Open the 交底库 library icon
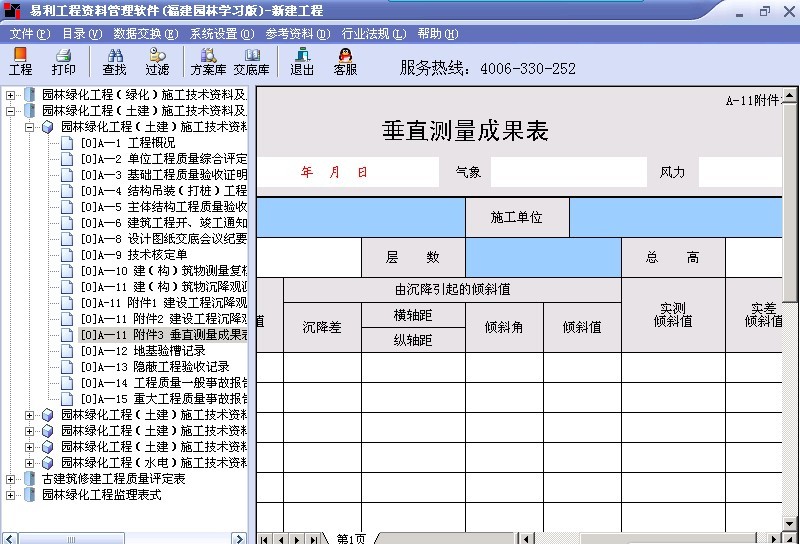The width and height of the screenshot is (800, 544). point(251,61)
